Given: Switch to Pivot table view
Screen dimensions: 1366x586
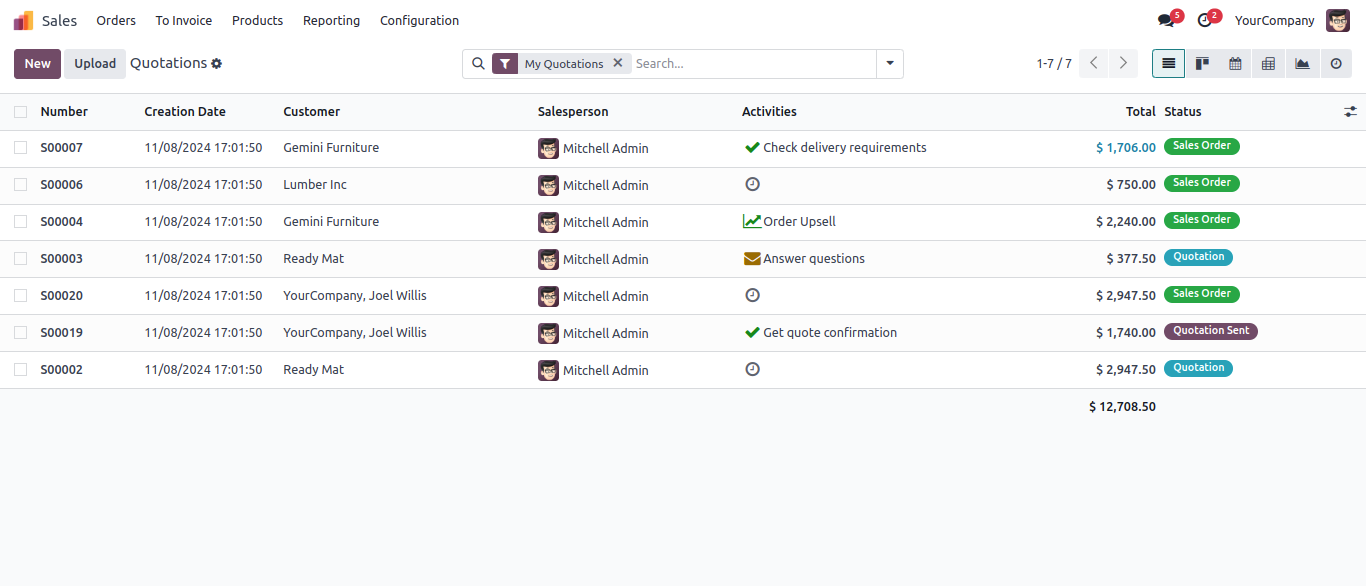Looking at the screenshot, I should pyautogui.click(x=1268, y=64).
